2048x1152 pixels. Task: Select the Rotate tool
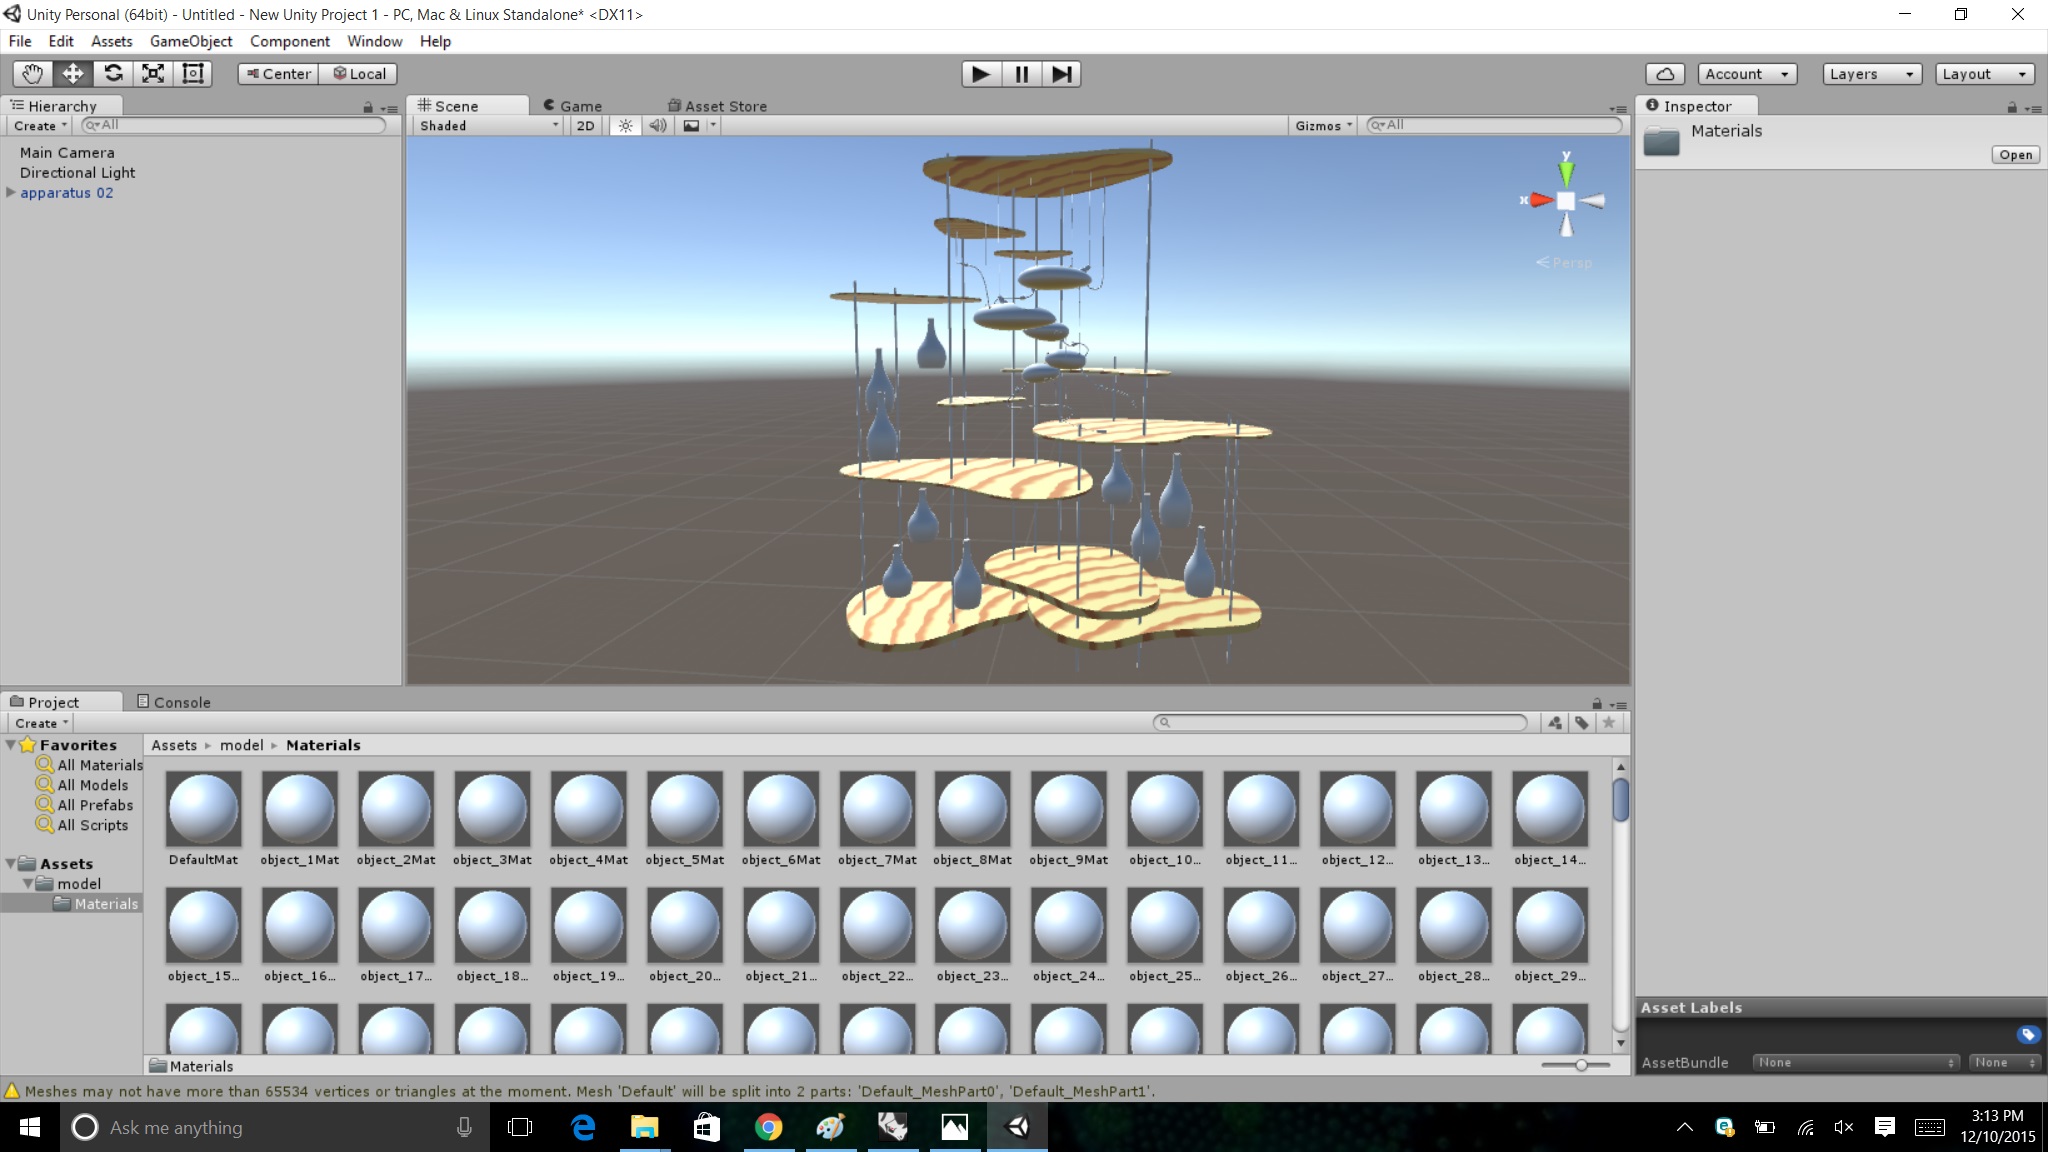(x=113, y=73)
